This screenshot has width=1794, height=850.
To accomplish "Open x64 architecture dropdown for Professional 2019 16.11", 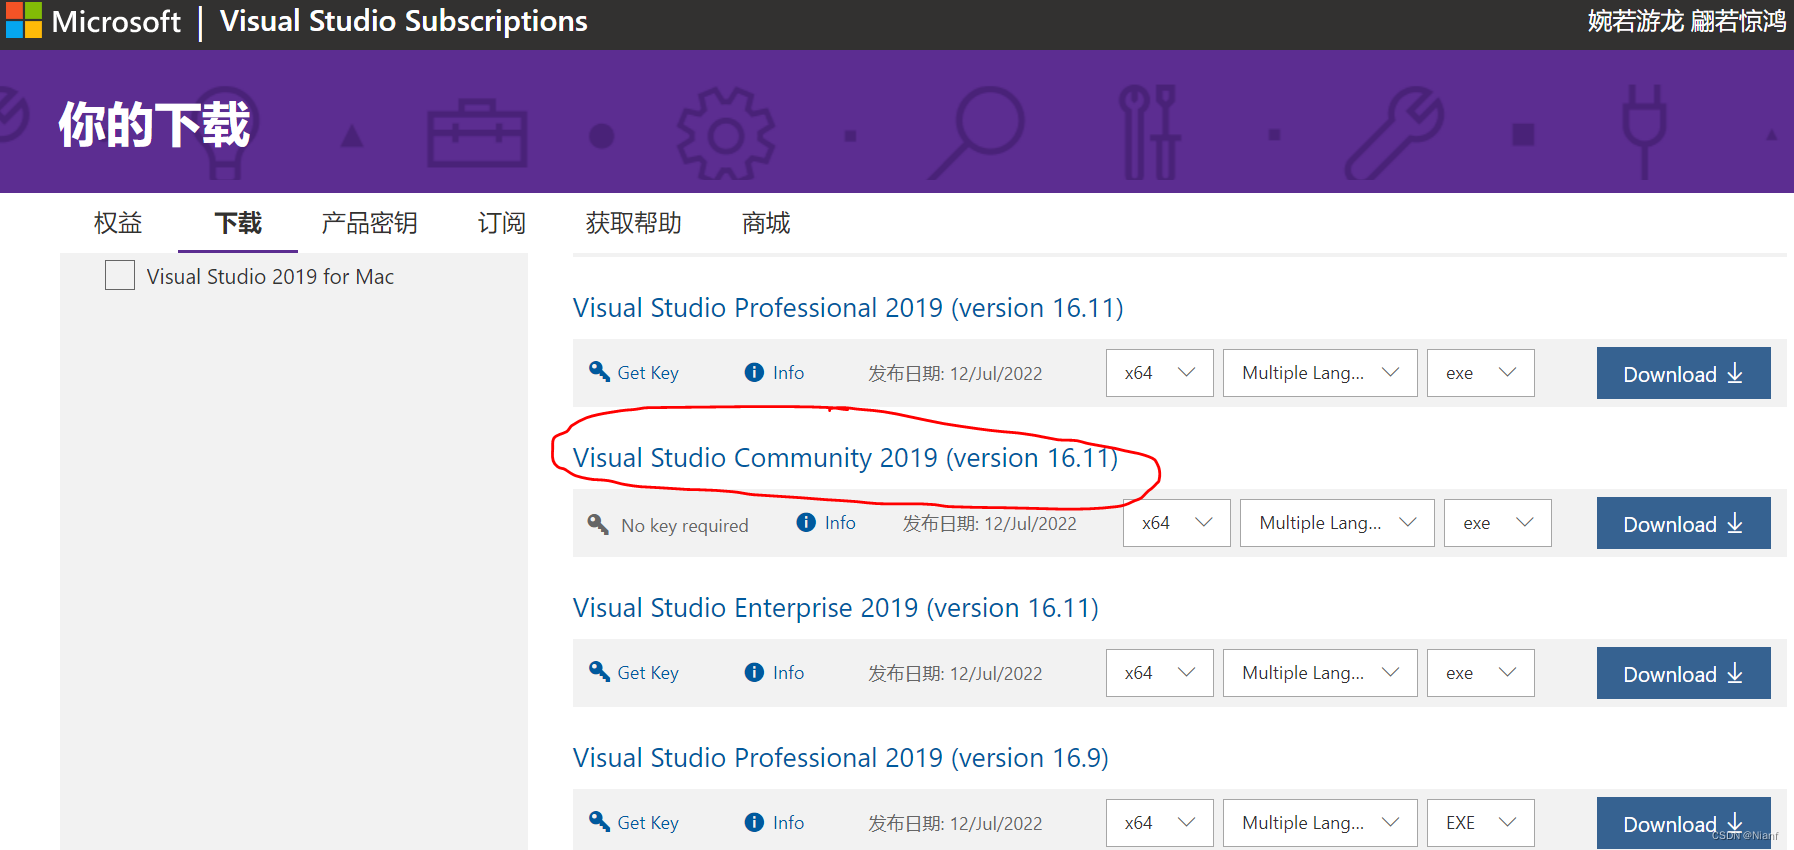I will coord(1160,373).
